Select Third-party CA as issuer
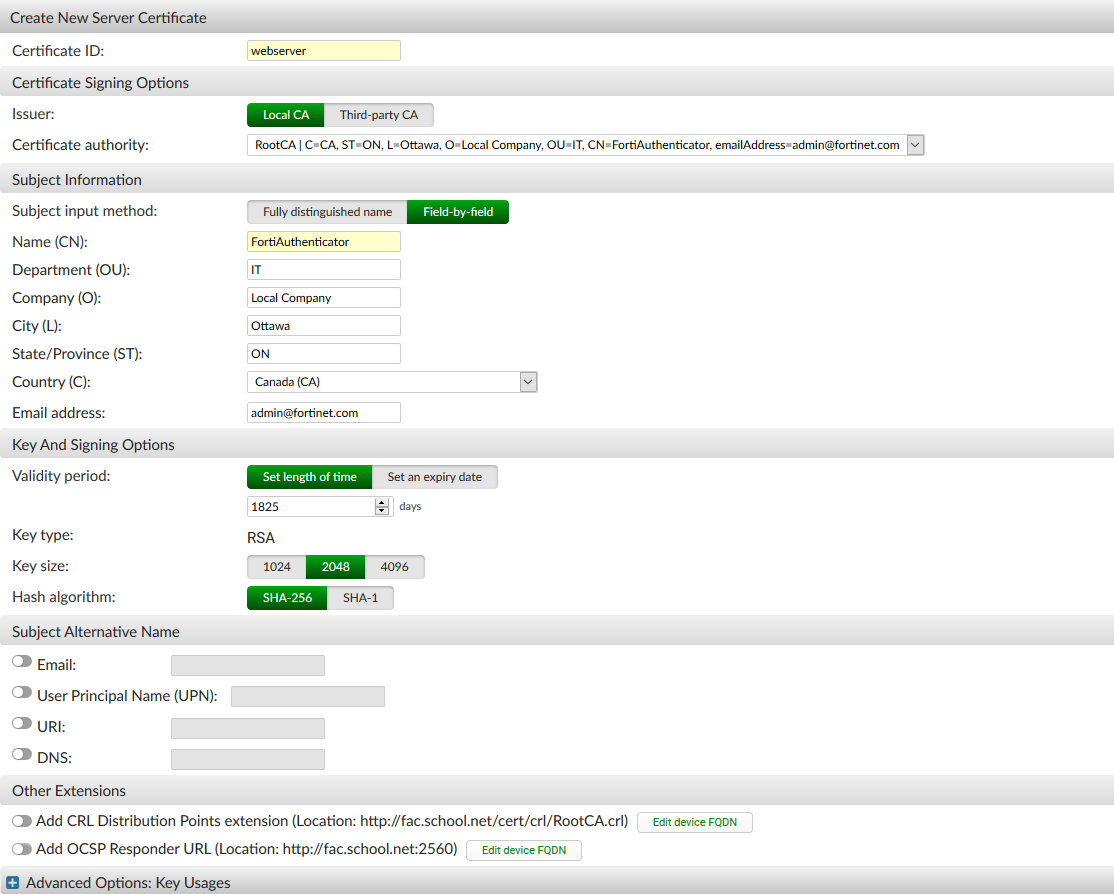Image resolution: width=1114 pixels, height=894 pixels. [379, 115]
